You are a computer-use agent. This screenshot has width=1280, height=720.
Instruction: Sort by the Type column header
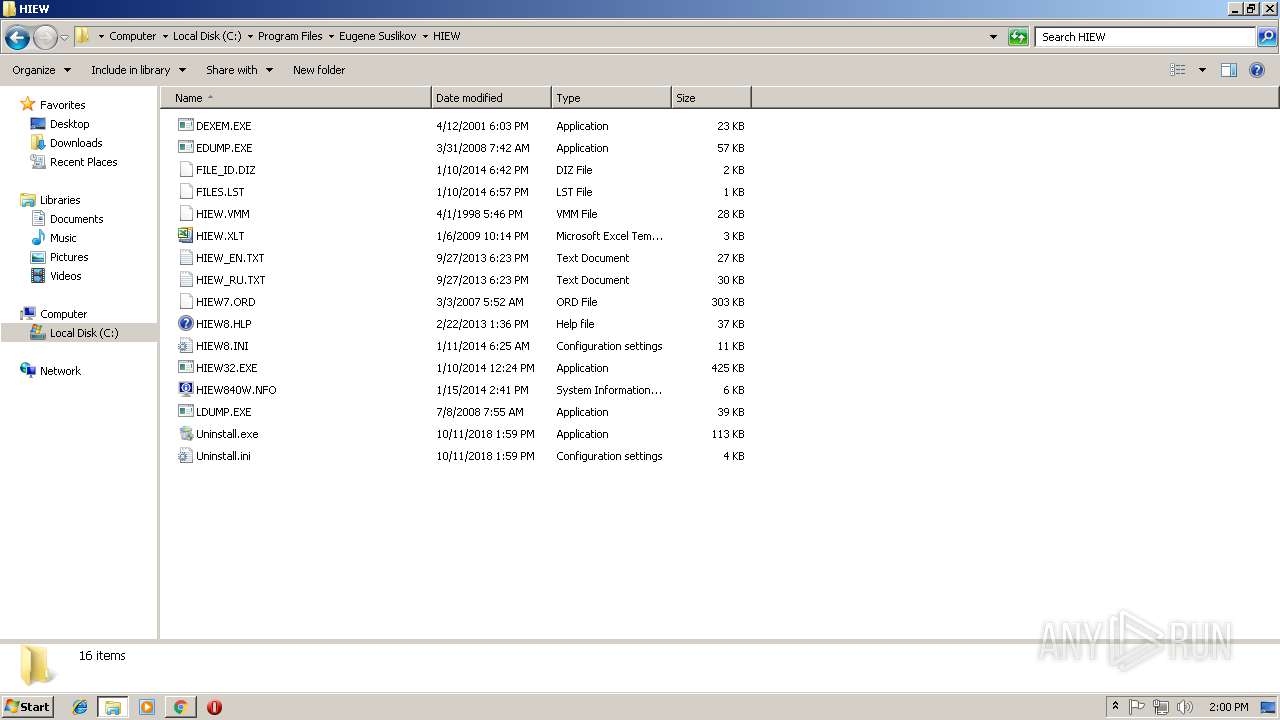coord(611,98)
